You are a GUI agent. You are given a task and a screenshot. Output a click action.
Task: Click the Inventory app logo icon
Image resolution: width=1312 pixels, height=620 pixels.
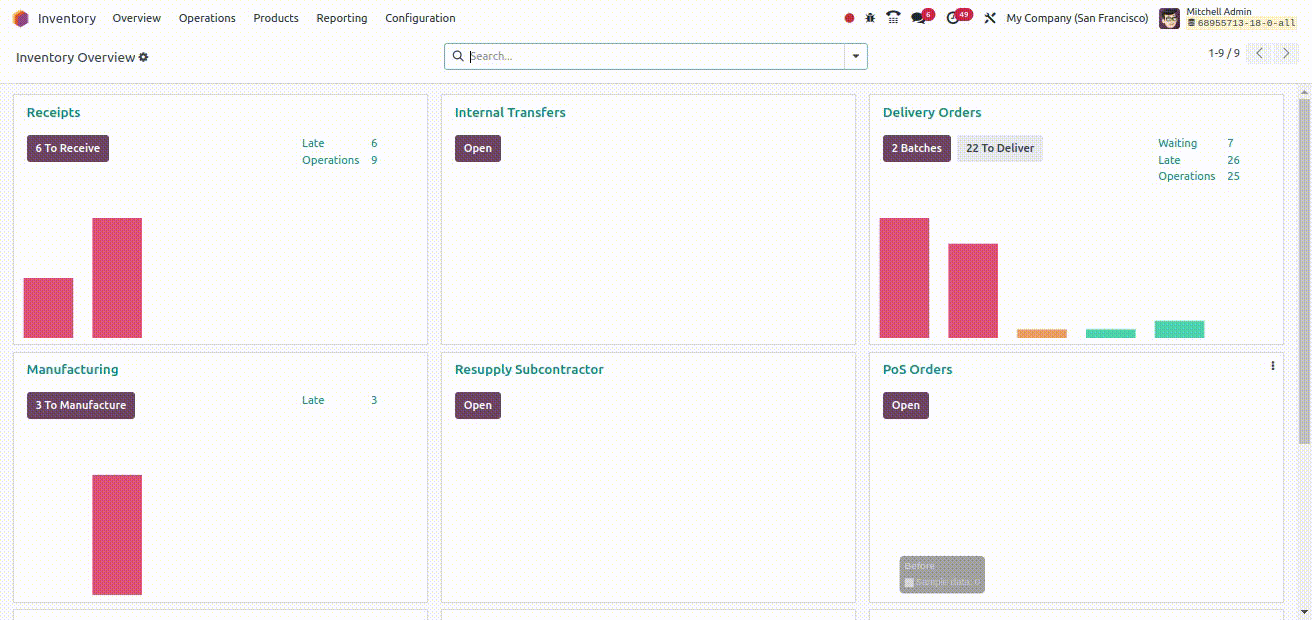(21, 18)
